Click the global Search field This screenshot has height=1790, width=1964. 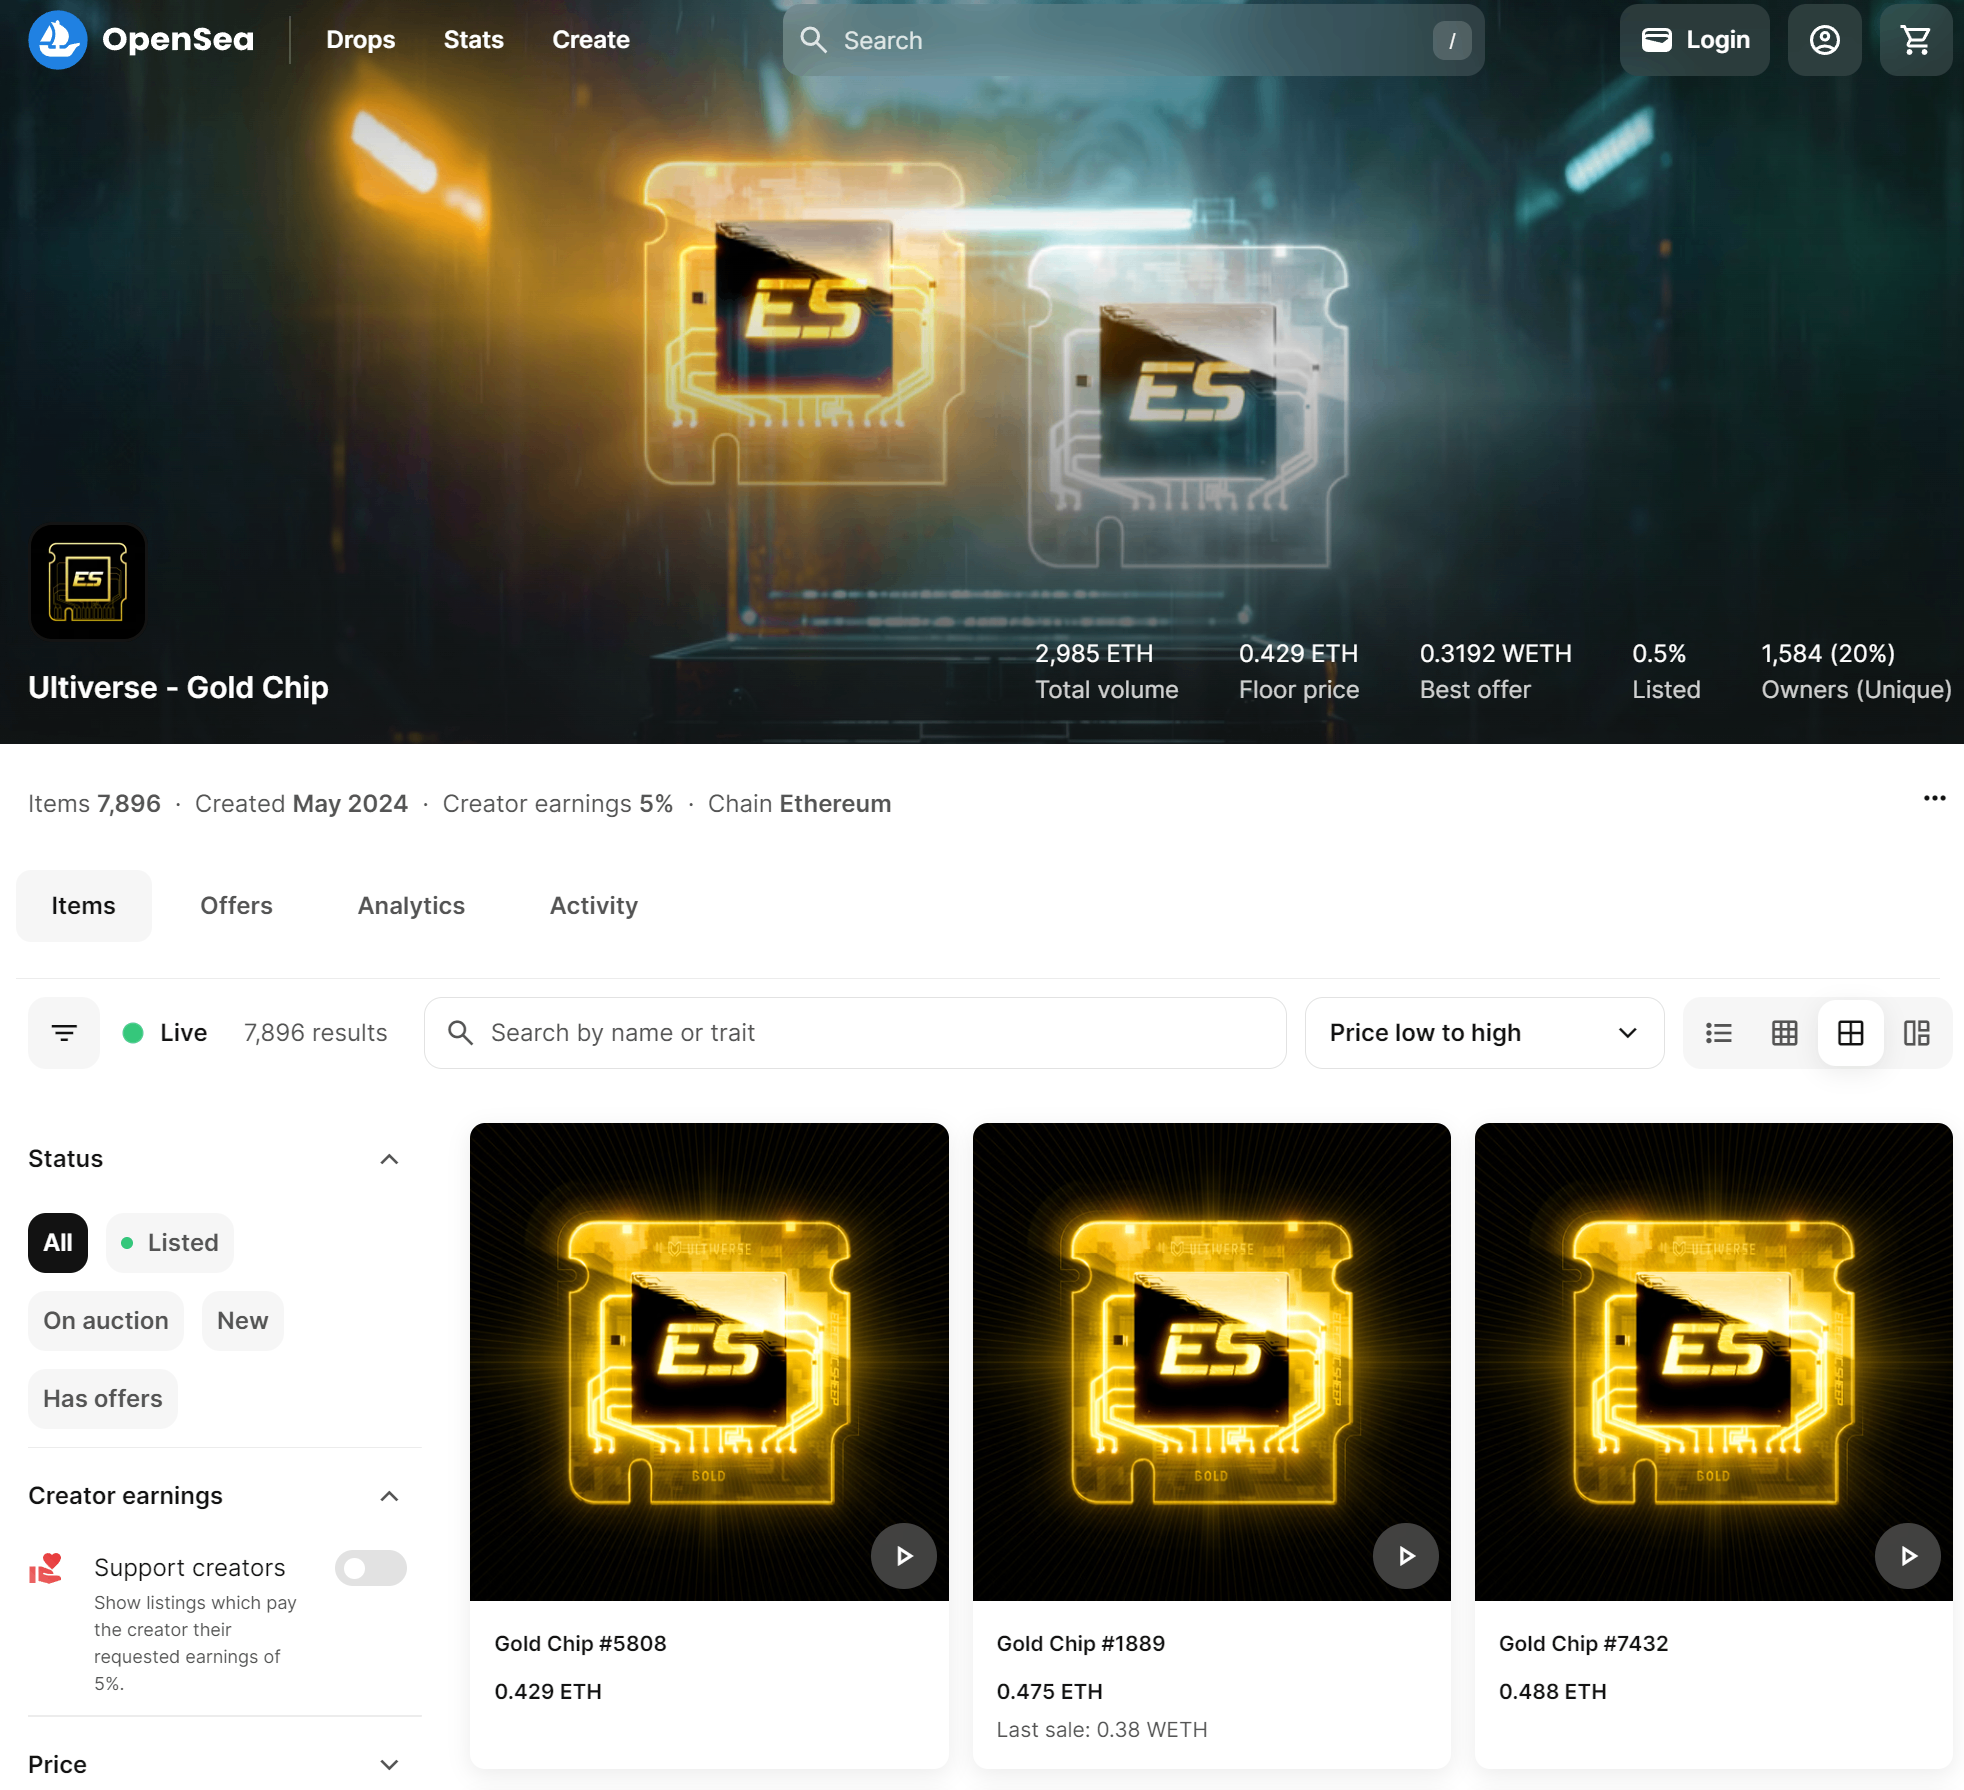(1133, 40)
